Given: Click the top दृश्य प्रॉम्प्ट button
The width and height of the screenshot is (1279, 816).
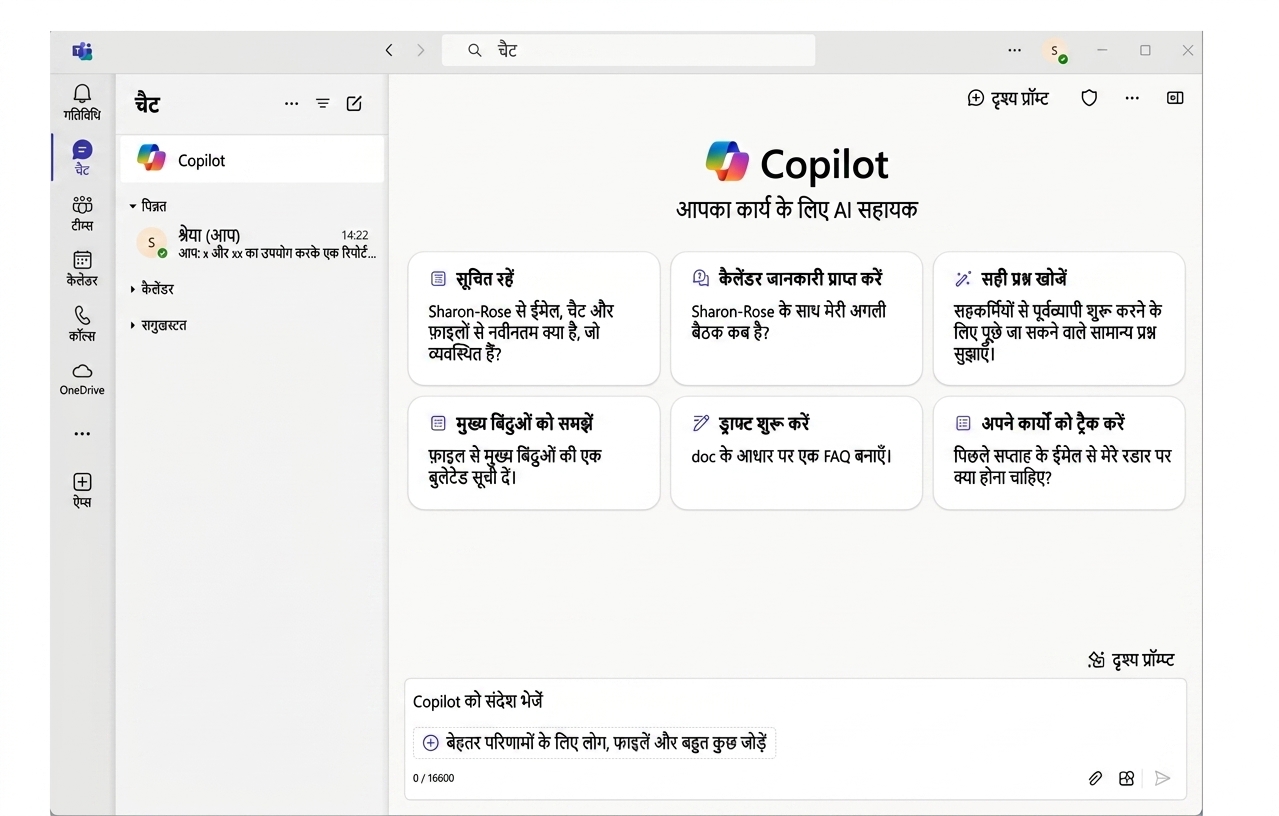Looking at the screenshot, I should (1008, 98).
